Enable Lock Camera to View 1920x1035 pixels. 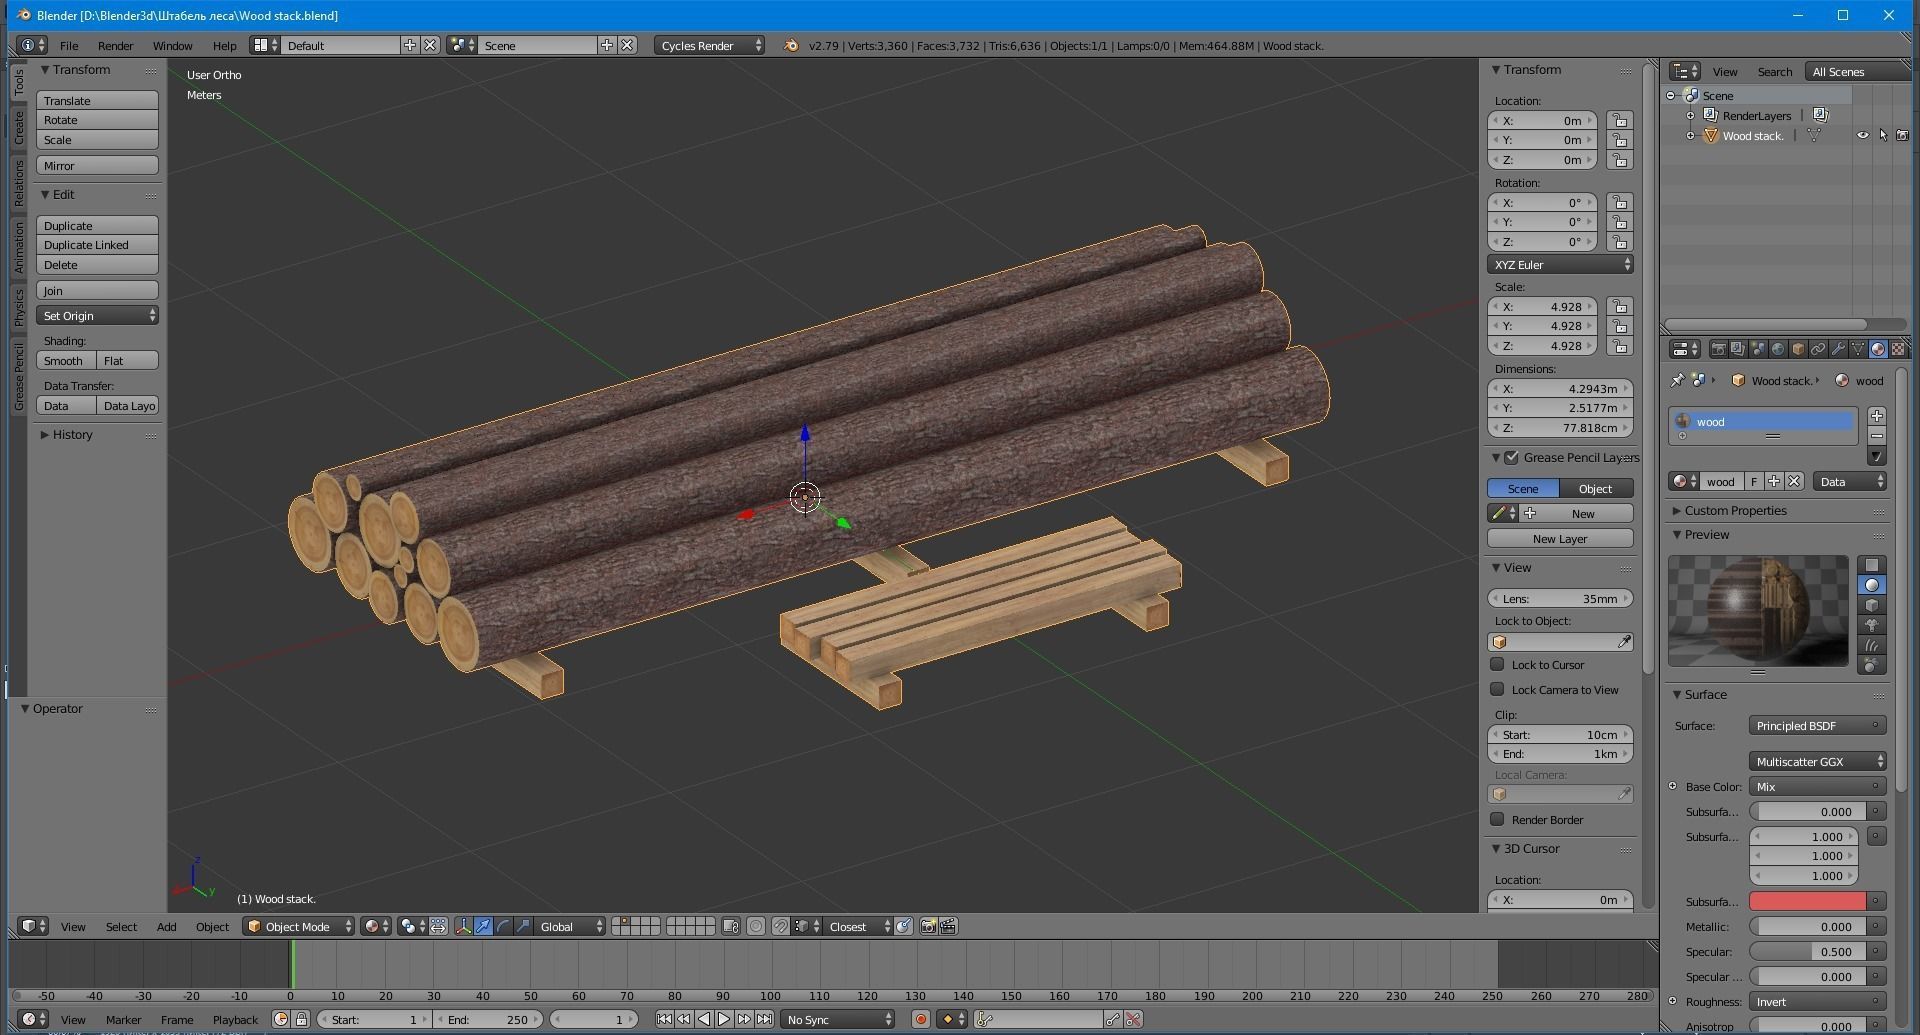click(x=1498, y=689)
